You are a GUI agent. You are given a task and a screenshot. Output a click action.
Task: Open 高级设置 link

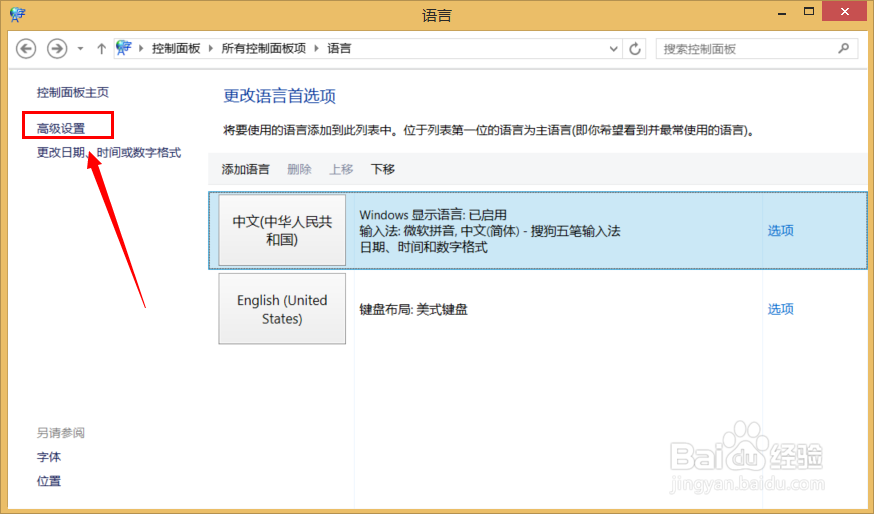tap(61, 128)
